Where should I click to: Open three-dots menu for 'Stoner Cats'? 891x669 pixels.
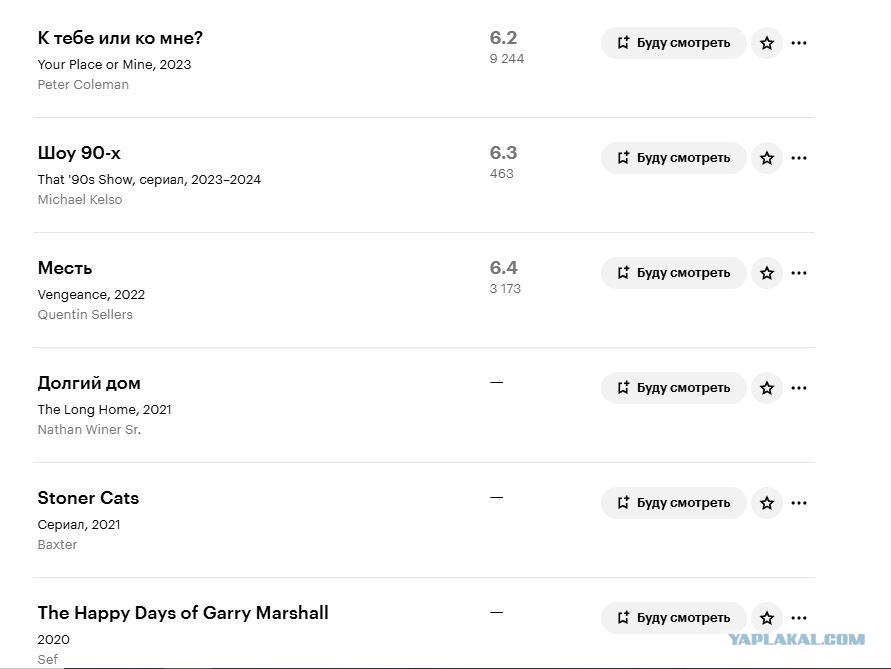(799, 503)
